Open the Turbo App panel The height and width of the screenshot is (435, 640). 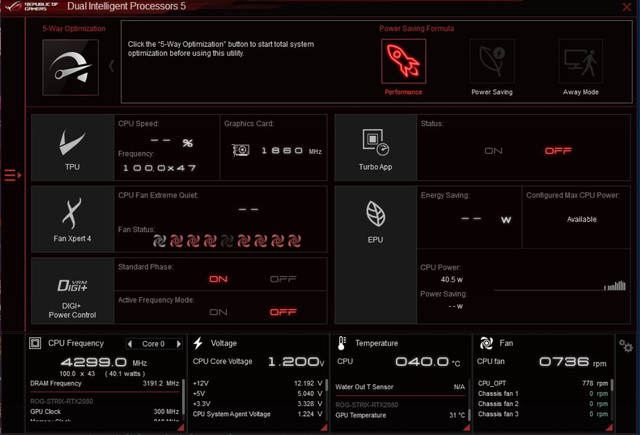(x=376, y=147)
